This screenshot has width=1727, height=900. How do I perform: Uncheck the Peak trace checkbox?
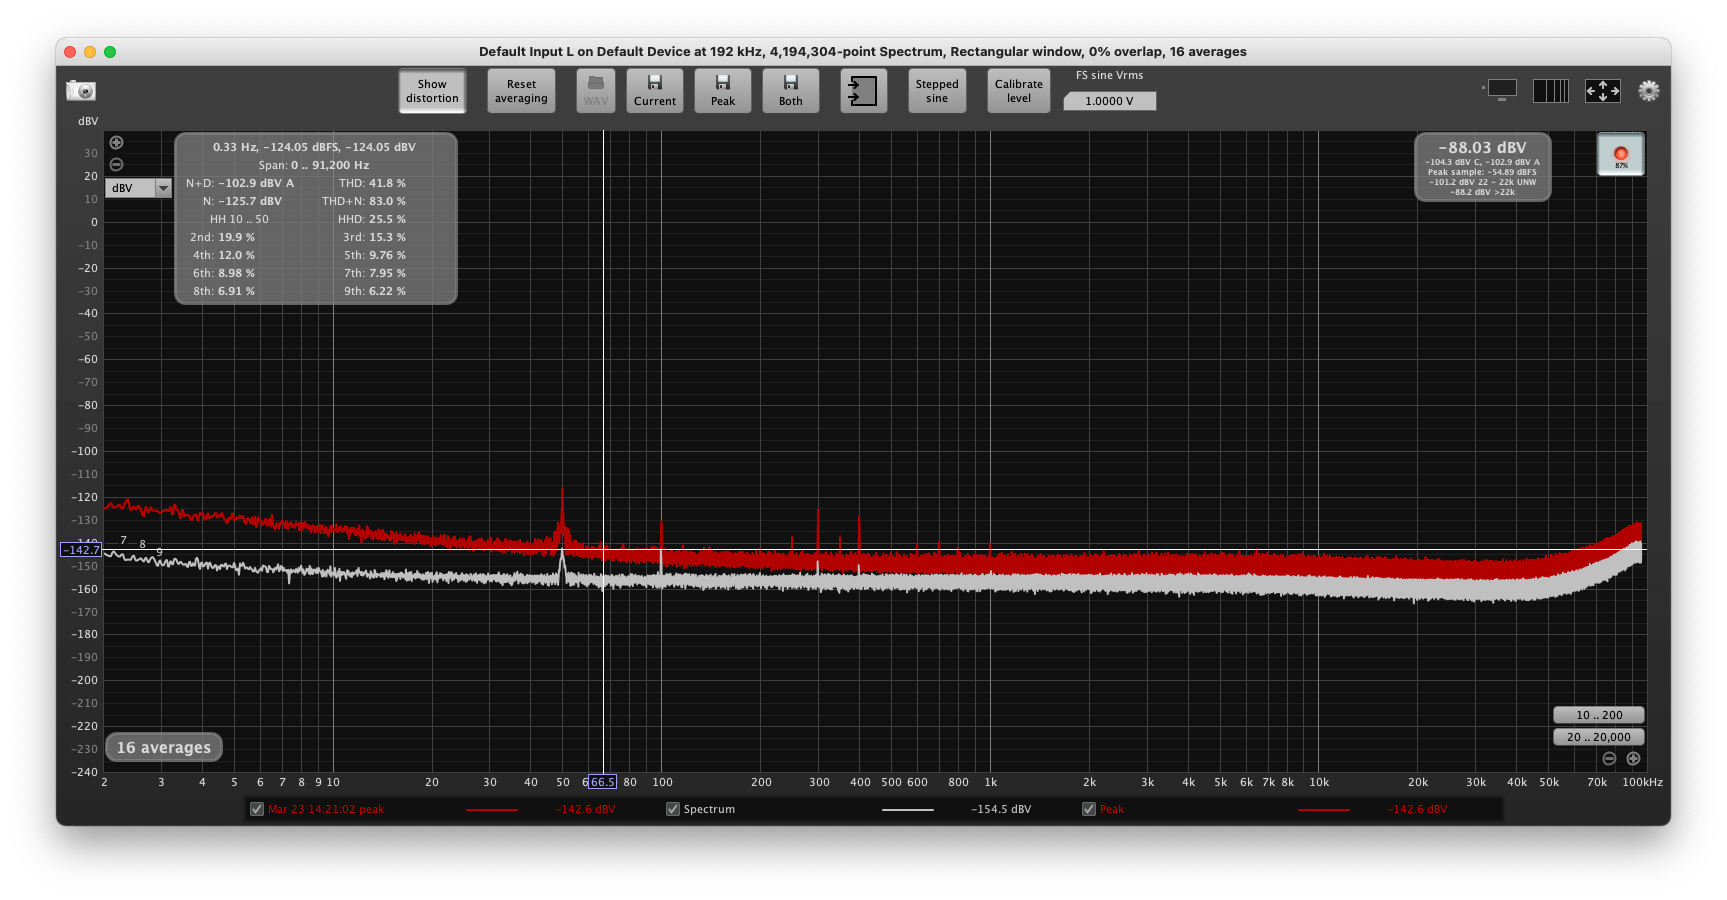pyautogui.click(x=1089, y=809)
